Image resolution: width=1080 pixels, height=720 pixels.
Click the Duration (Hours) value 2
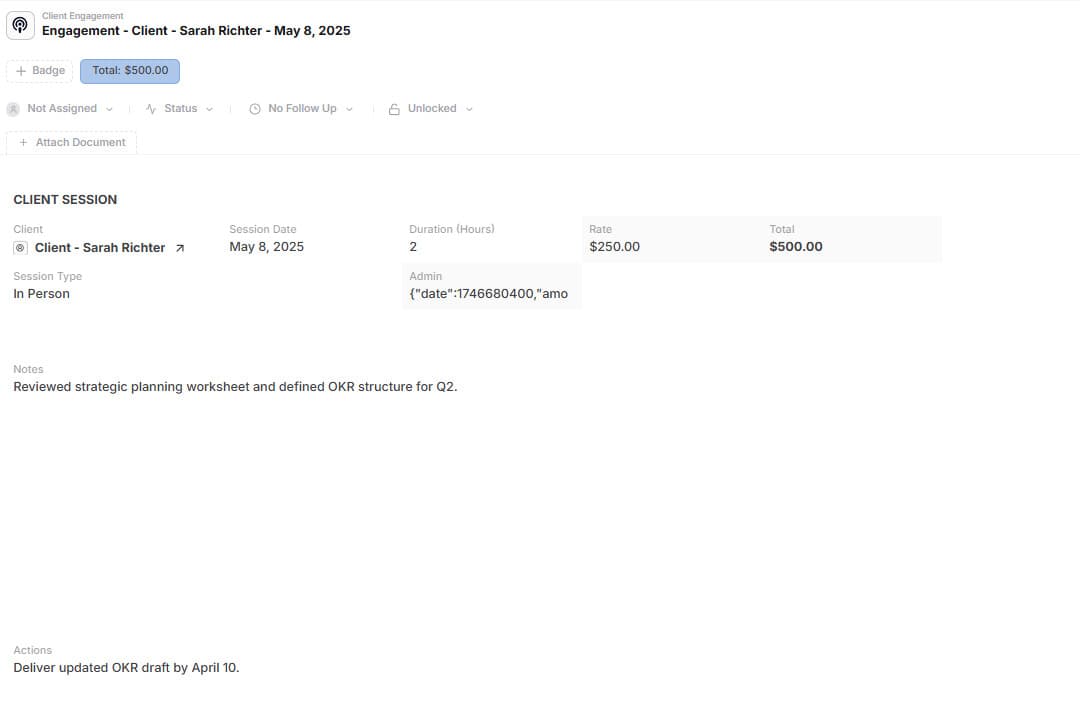tap(413, 247)
